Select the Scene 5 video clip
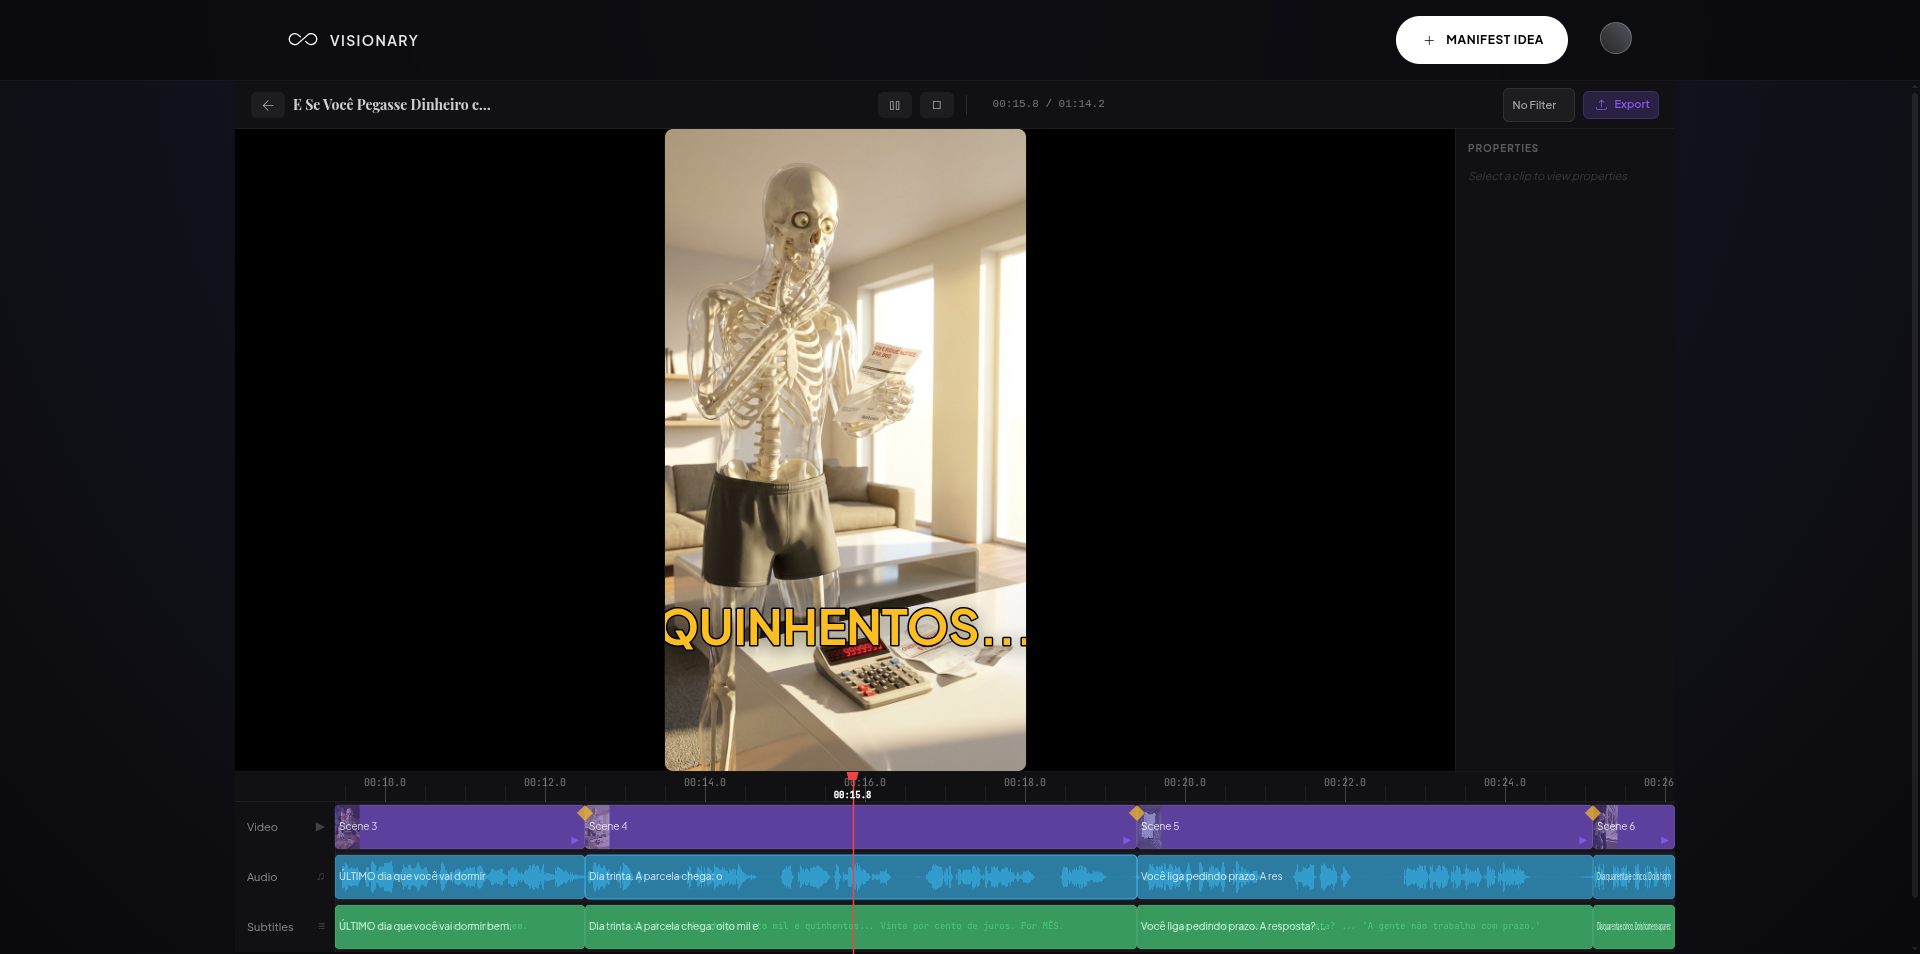This screenshot has width=1920, height=954. [x=1364, y=828]
